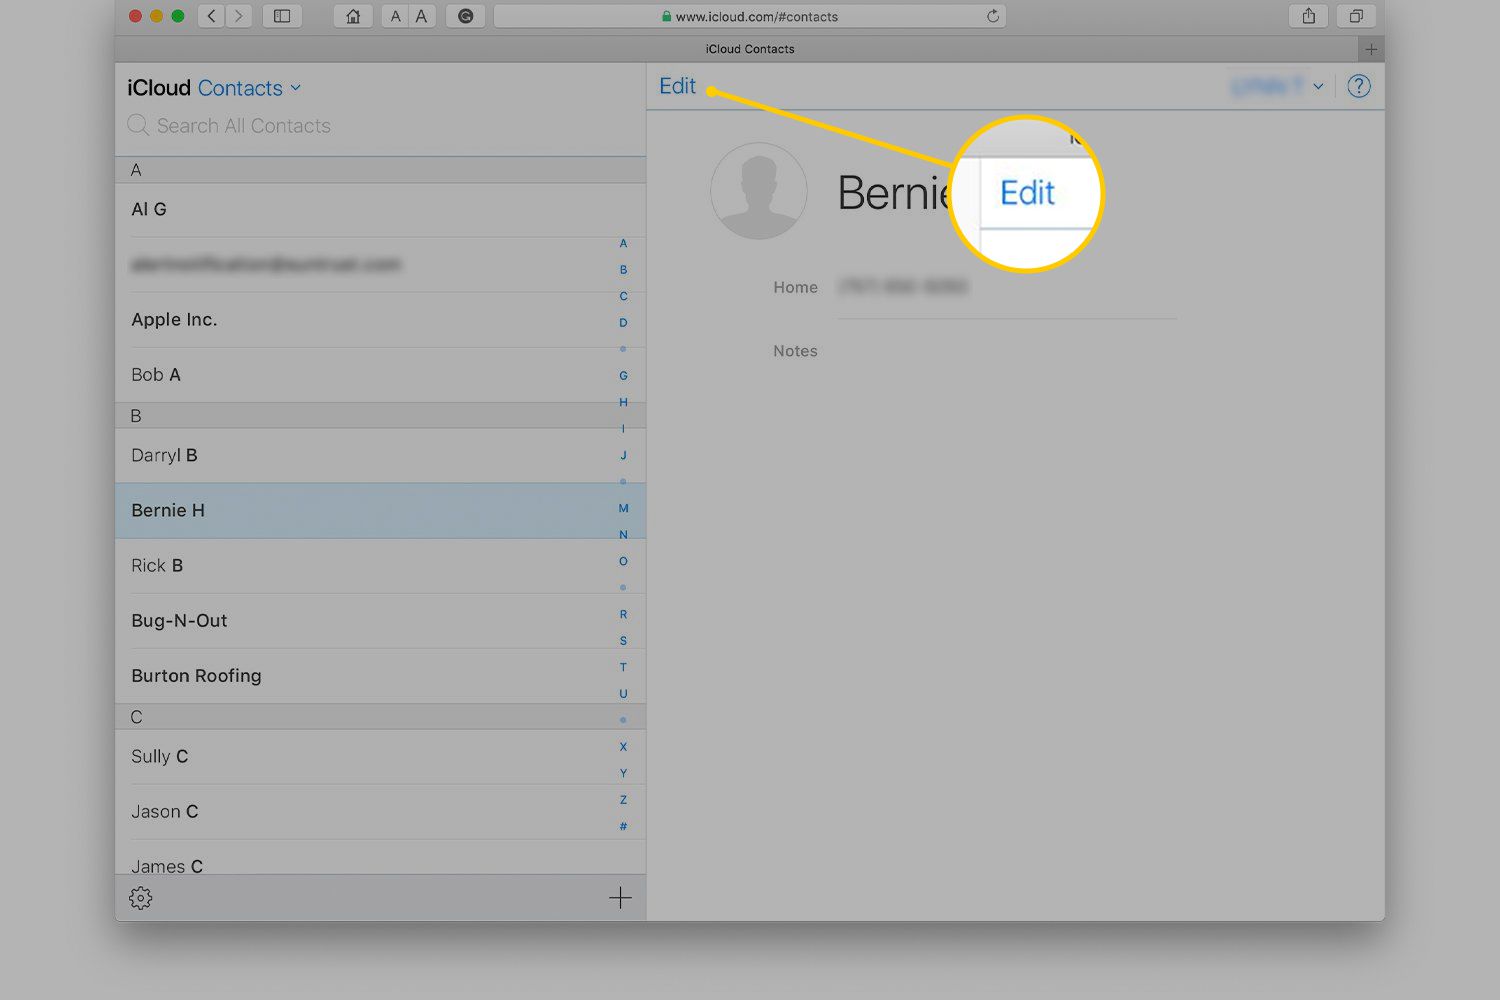Jump to letter T in index
Viewport: 1500px width, 1000px height.
tap(623, 667)
